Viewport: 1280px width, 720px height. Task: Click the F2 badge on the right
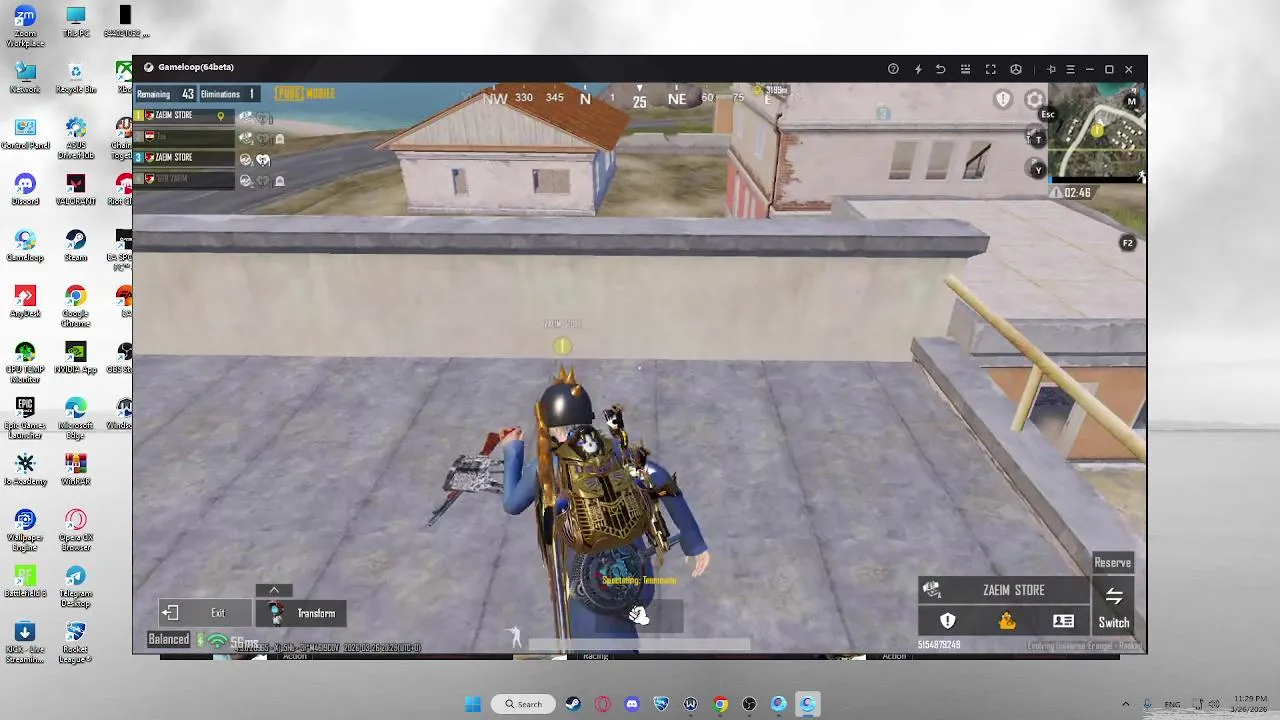point(1127,243)
